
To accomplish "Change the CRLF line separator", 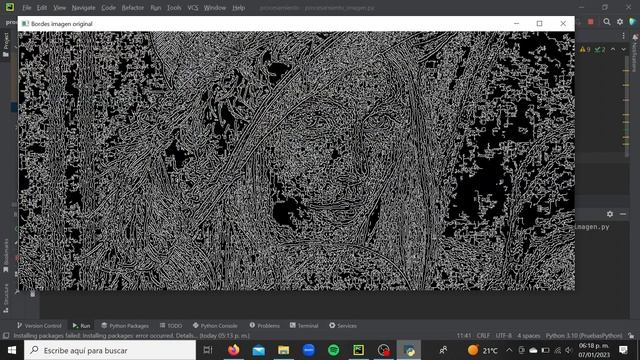I will click(483, 336).
